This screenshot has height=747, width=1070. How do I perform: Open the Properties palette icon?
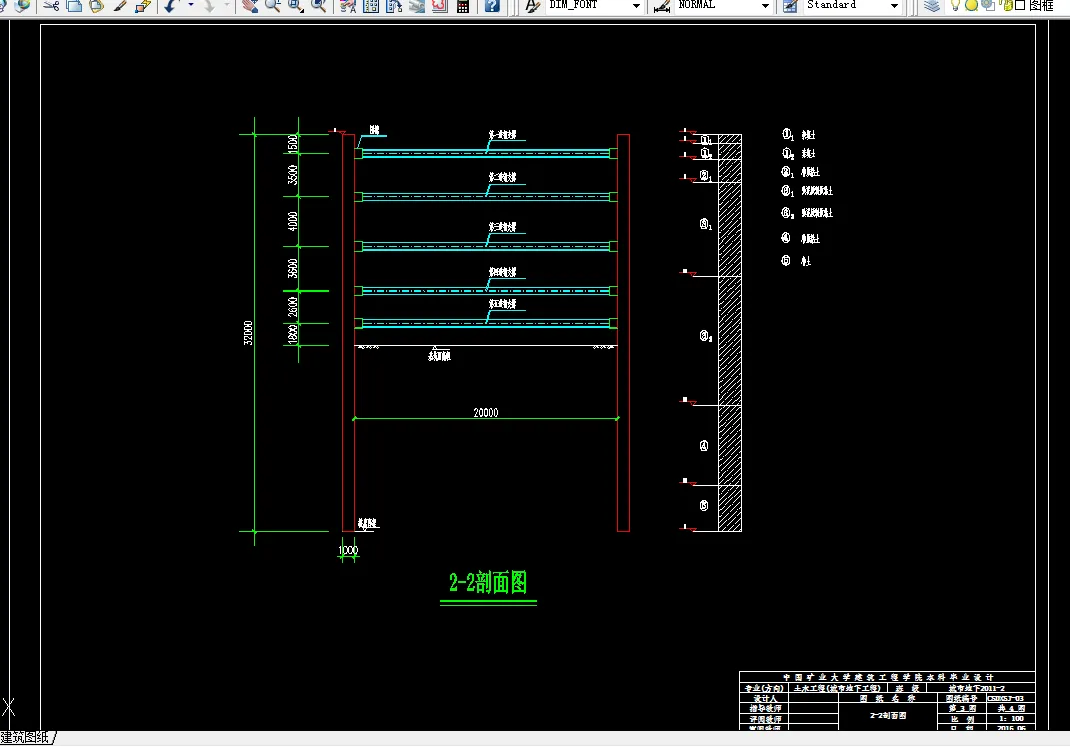click(x=348, y=5)
